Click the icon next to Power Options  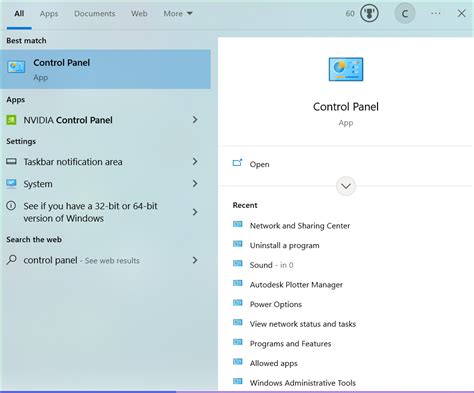coord(238,303)
